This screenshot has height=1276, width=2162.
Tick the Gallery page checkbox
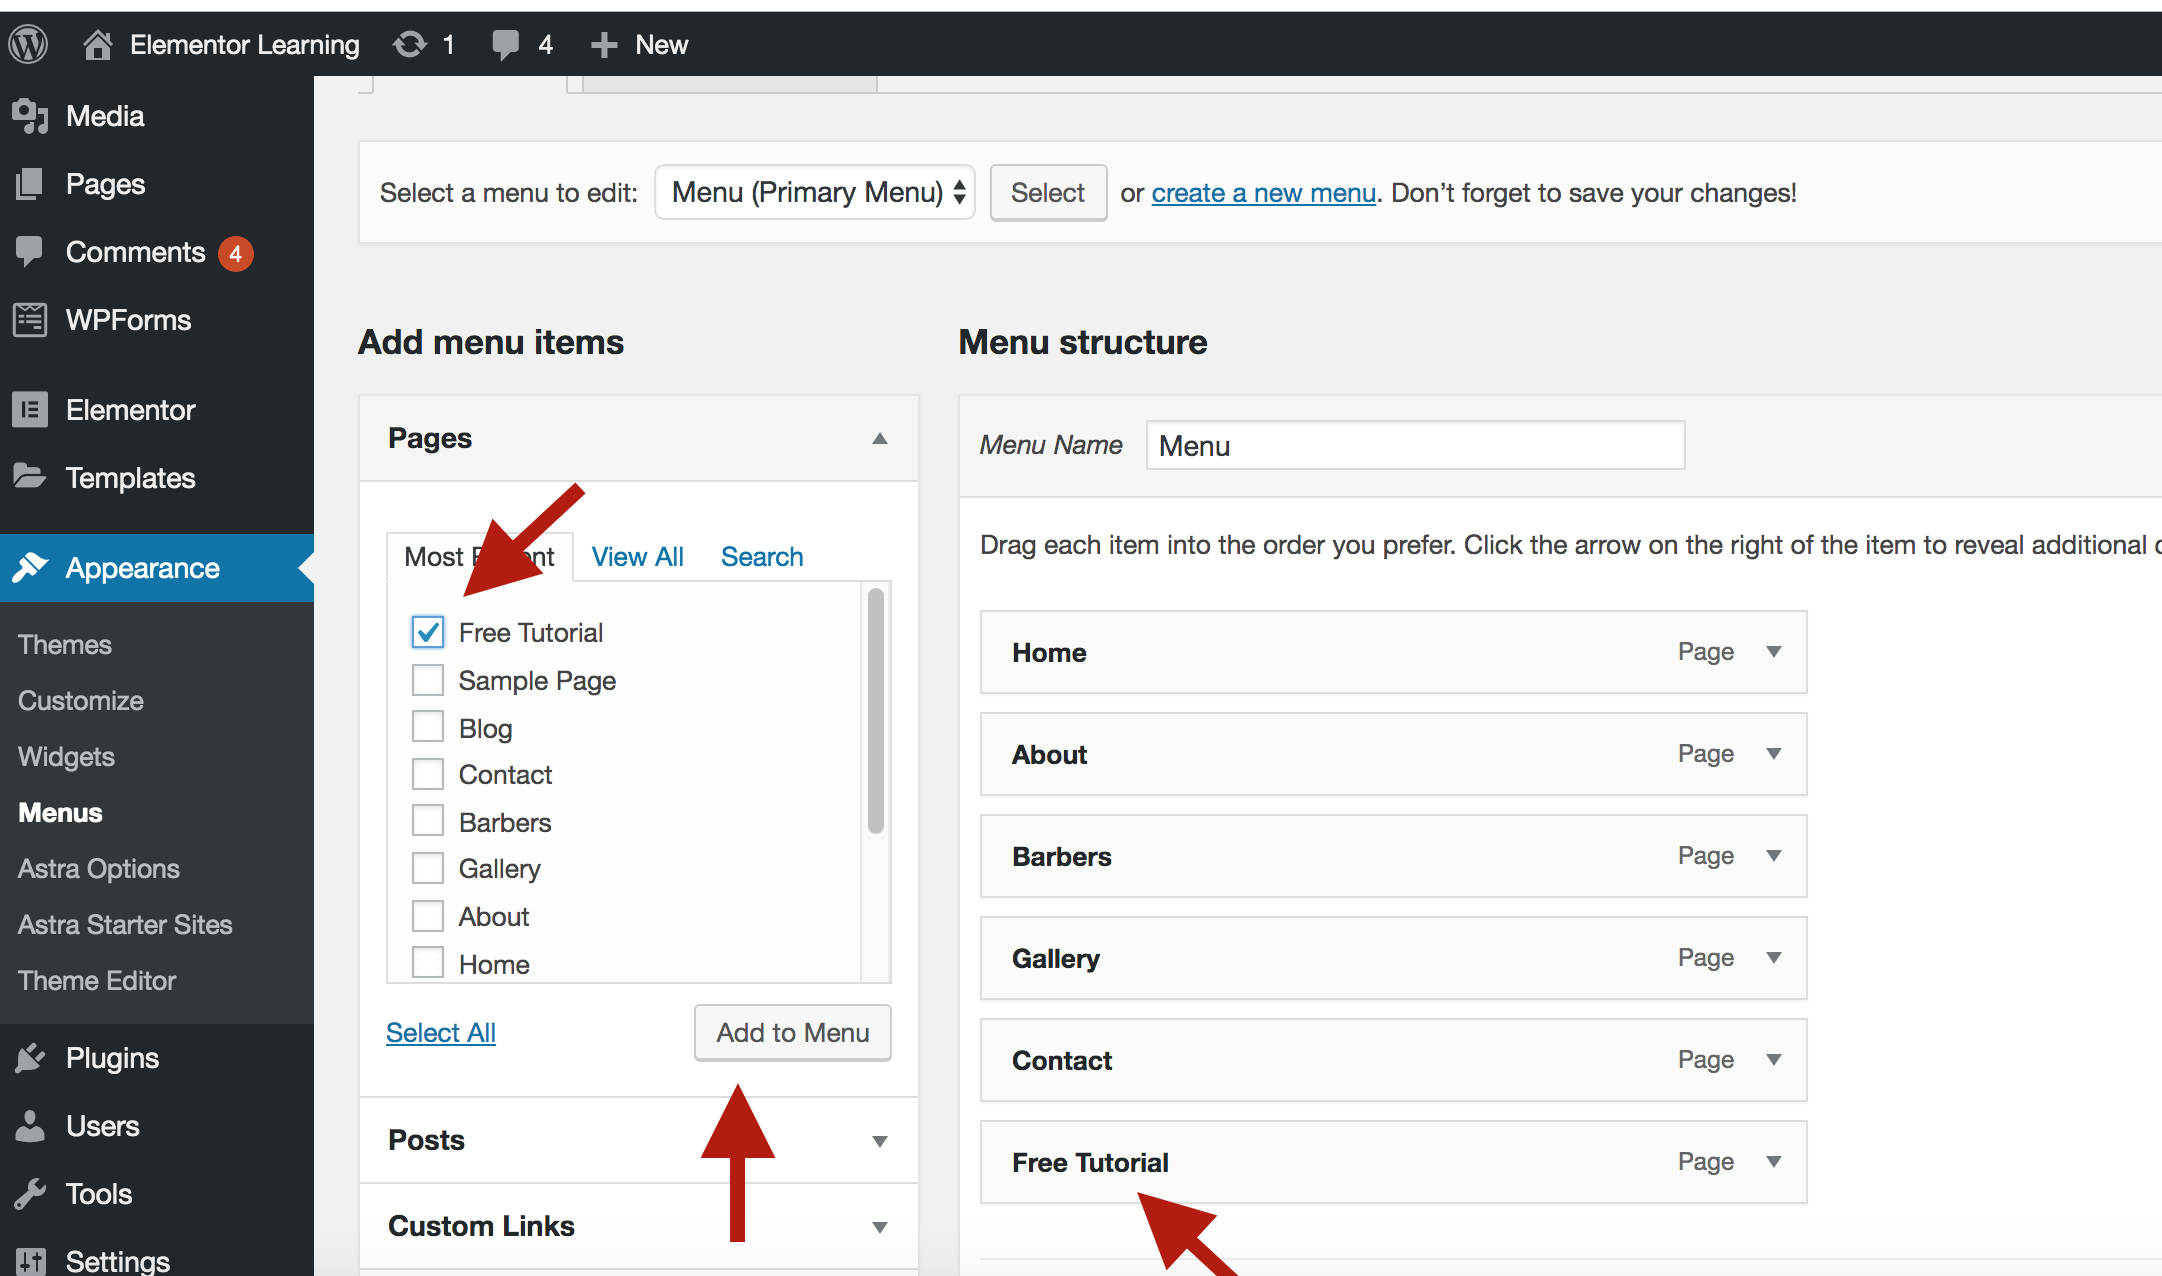click(x=428, y=868)
